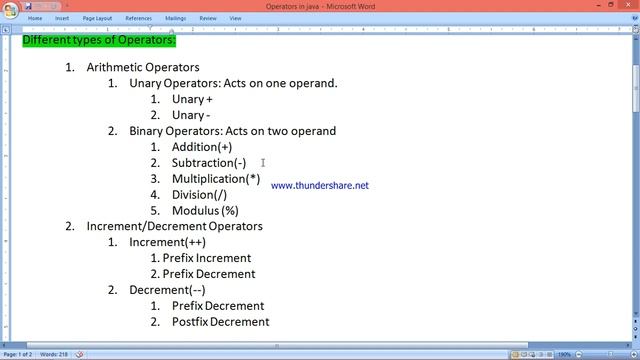This screenshot has height=360, width=640.
Task: Click the proofing errors icon in status bar
Action: tap(80, 355)
